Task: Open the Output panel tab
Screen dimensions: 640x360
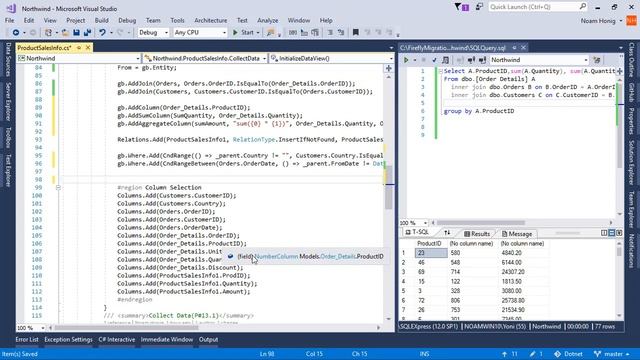Action: 209,340
